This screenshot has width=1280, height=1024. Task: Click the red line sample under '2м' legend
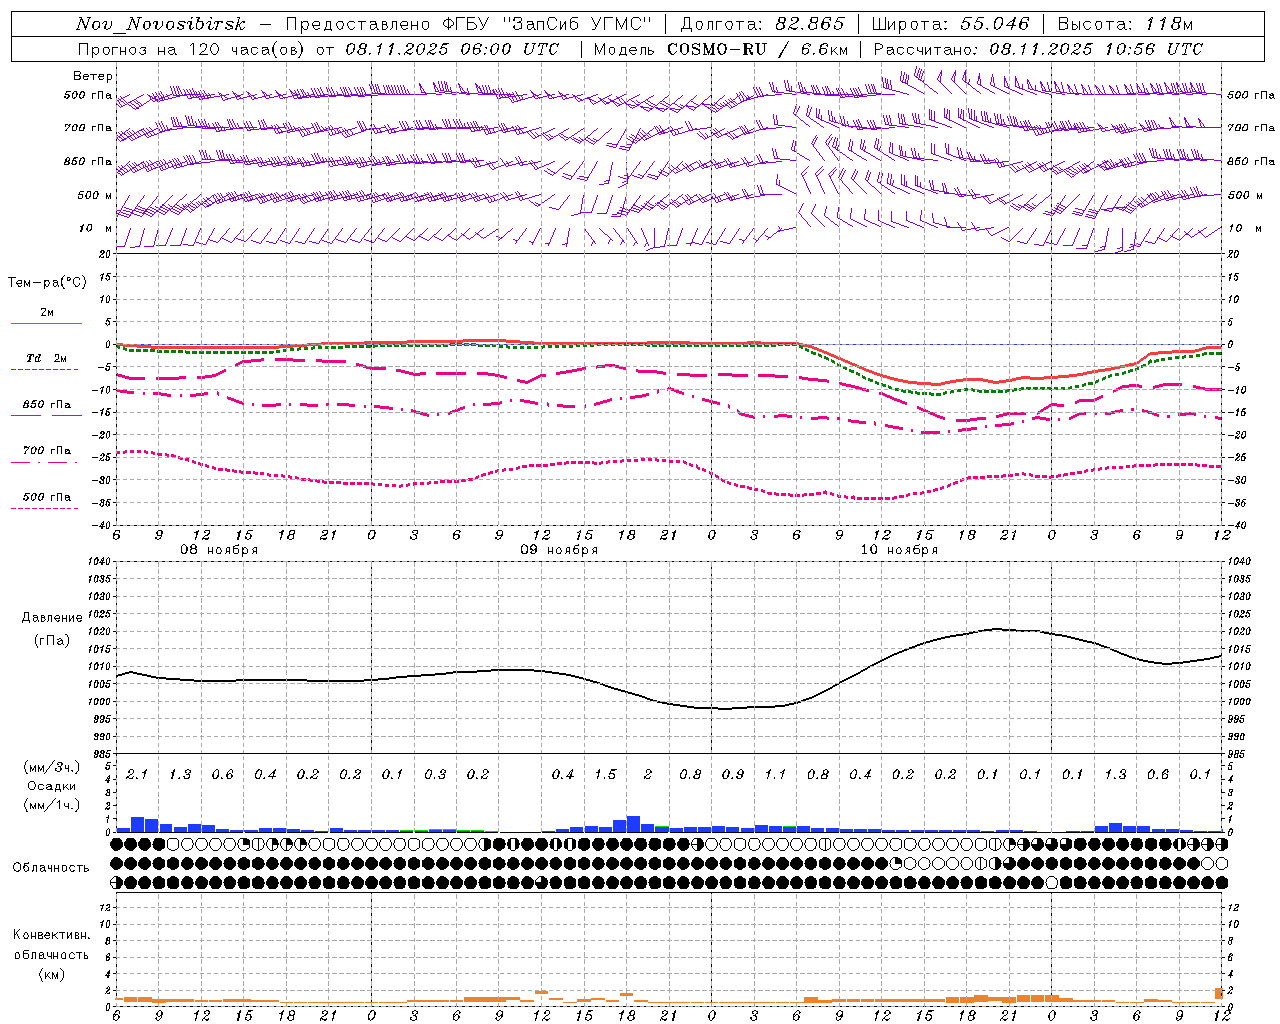[x=46, y=324]
